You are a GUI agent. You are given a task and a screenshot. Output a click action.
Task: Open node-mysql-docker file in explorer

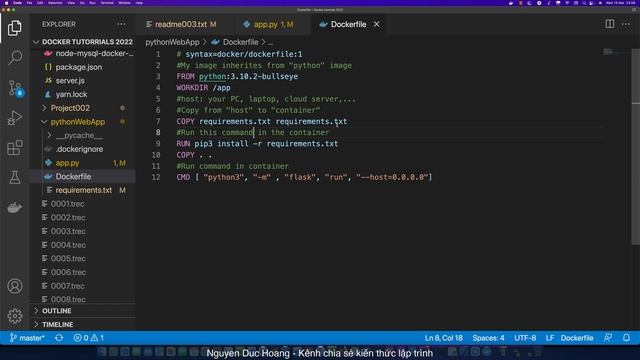(83, 53)
